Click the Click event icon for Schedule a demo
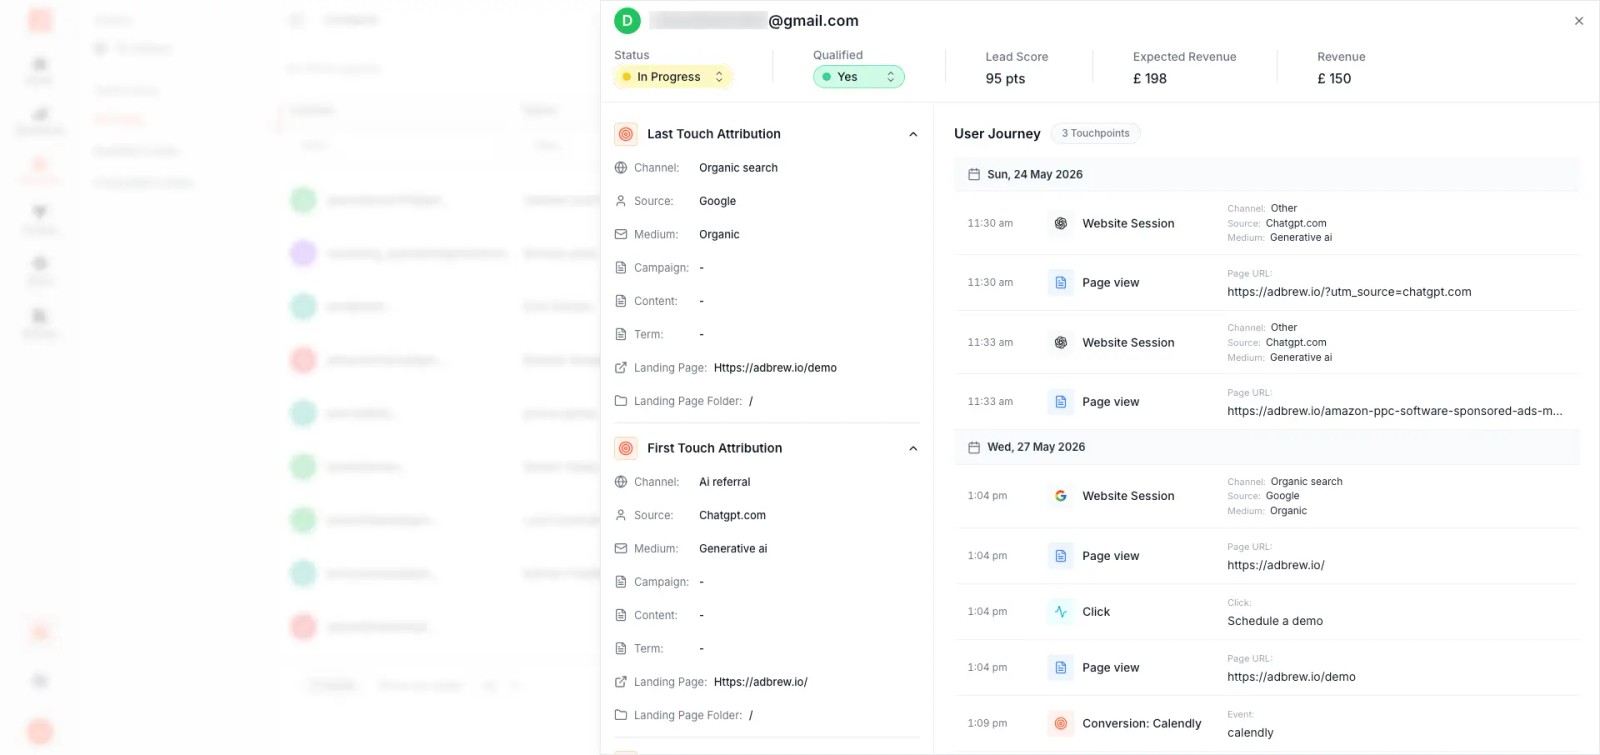This screenshot has width=1600, height=755. click(1061, 612)
